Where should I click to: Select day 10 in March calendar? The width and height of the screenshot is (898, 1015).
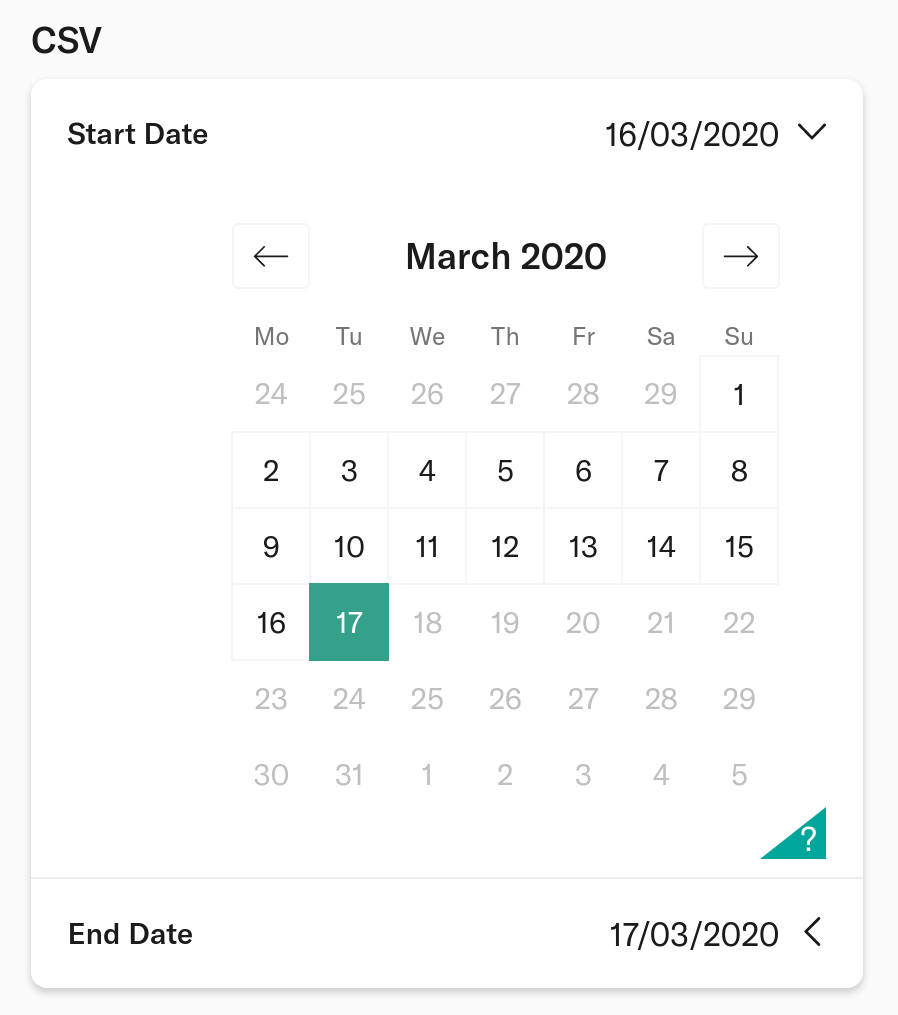(x=349, y=546)
